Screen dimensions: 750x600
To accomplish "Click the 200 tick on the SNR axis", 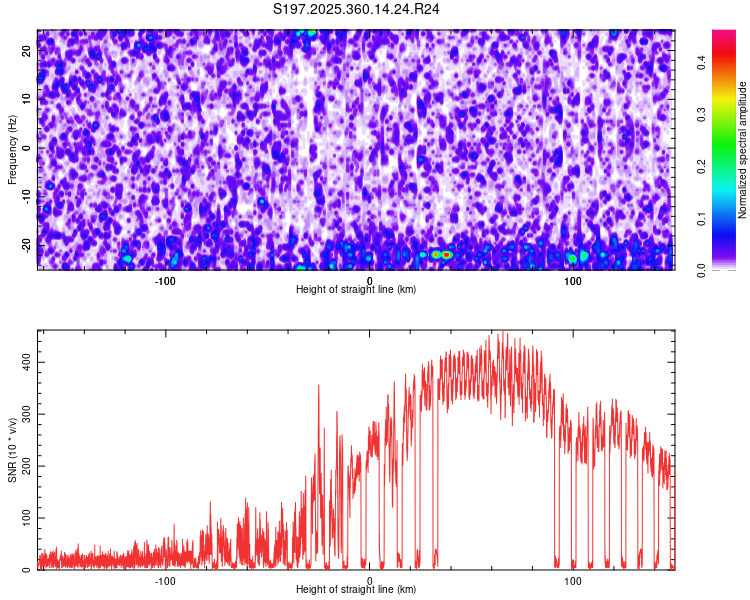I will click(26, 465).
